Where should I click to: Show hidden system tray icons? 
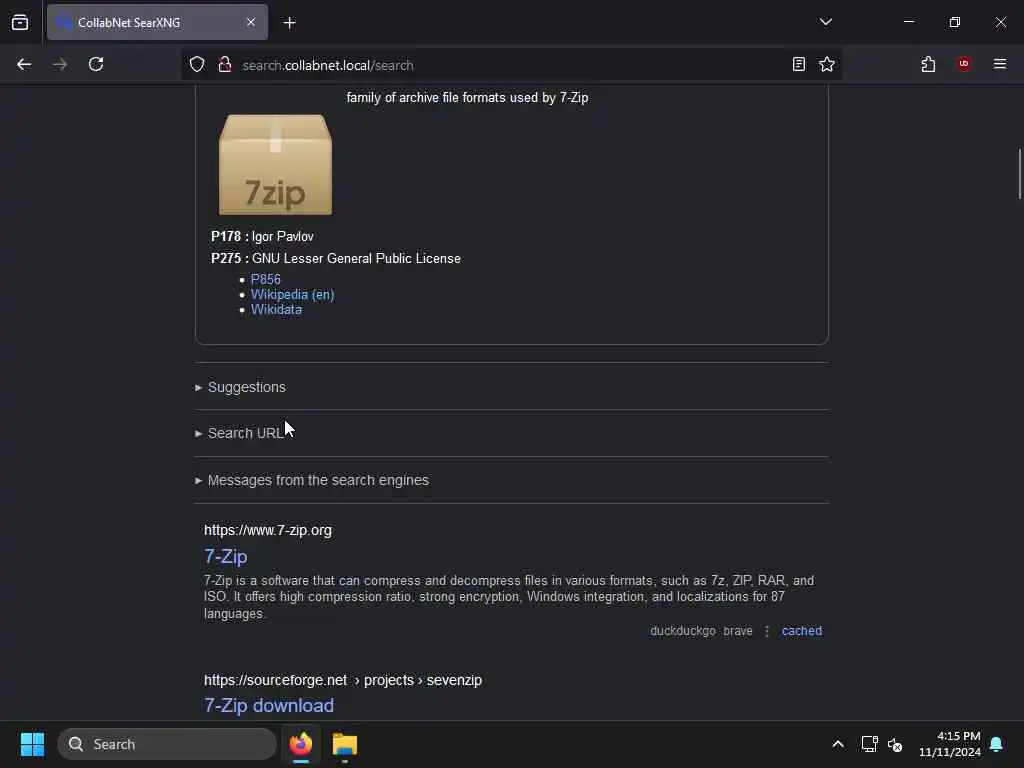coord(837,744)
